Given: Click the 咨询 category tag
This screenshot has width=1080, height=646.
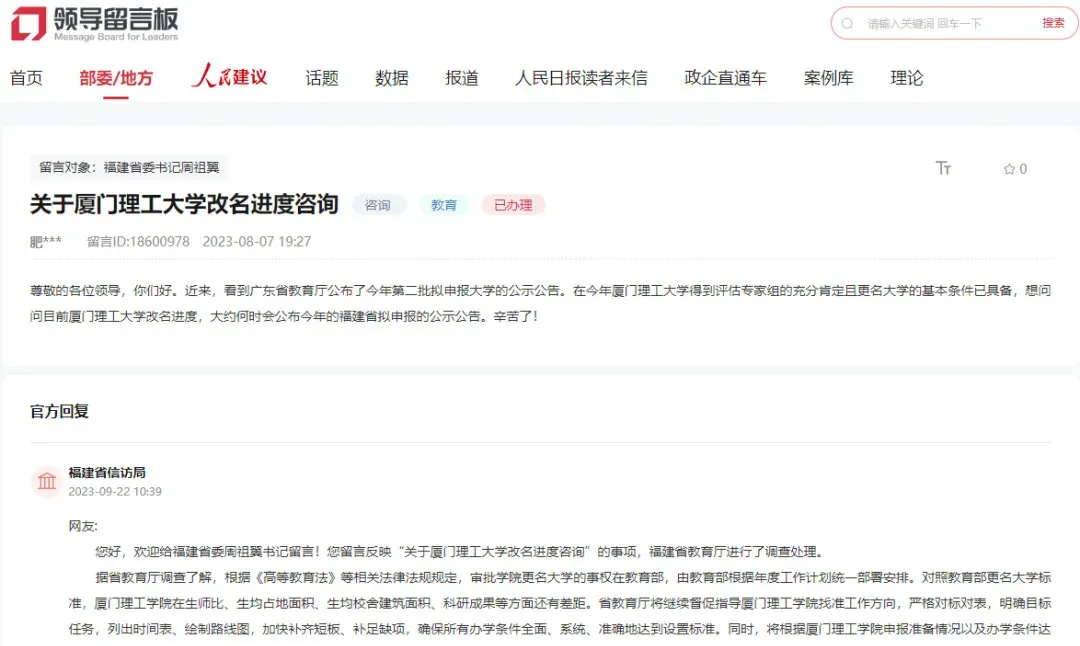Looking at the screenshot, I should coord(379,204).
